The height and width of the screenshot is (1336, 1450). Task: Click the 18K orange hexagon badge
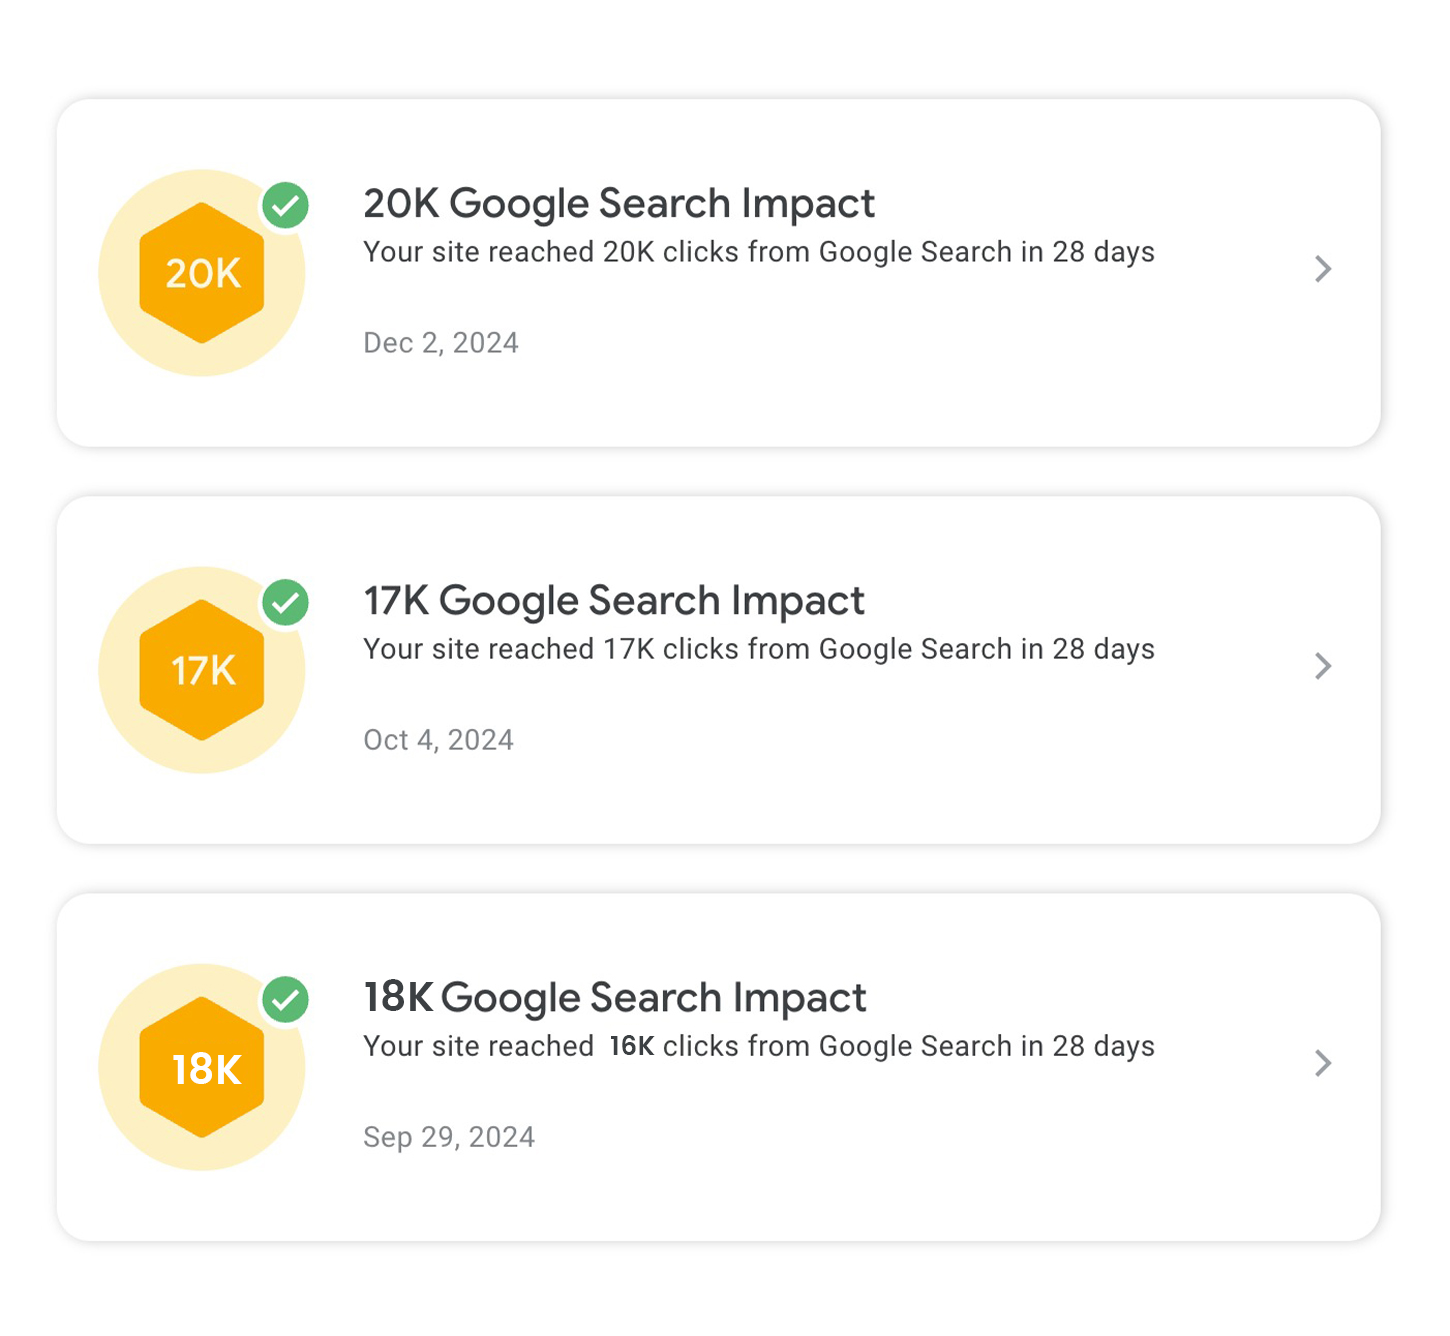click(202, 1067)
